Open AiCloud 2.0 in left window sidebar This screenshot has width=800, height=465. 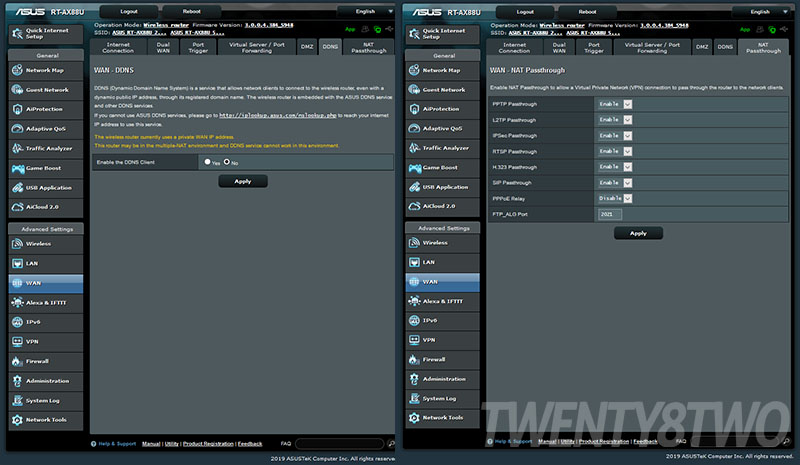[x=46, y=207]
